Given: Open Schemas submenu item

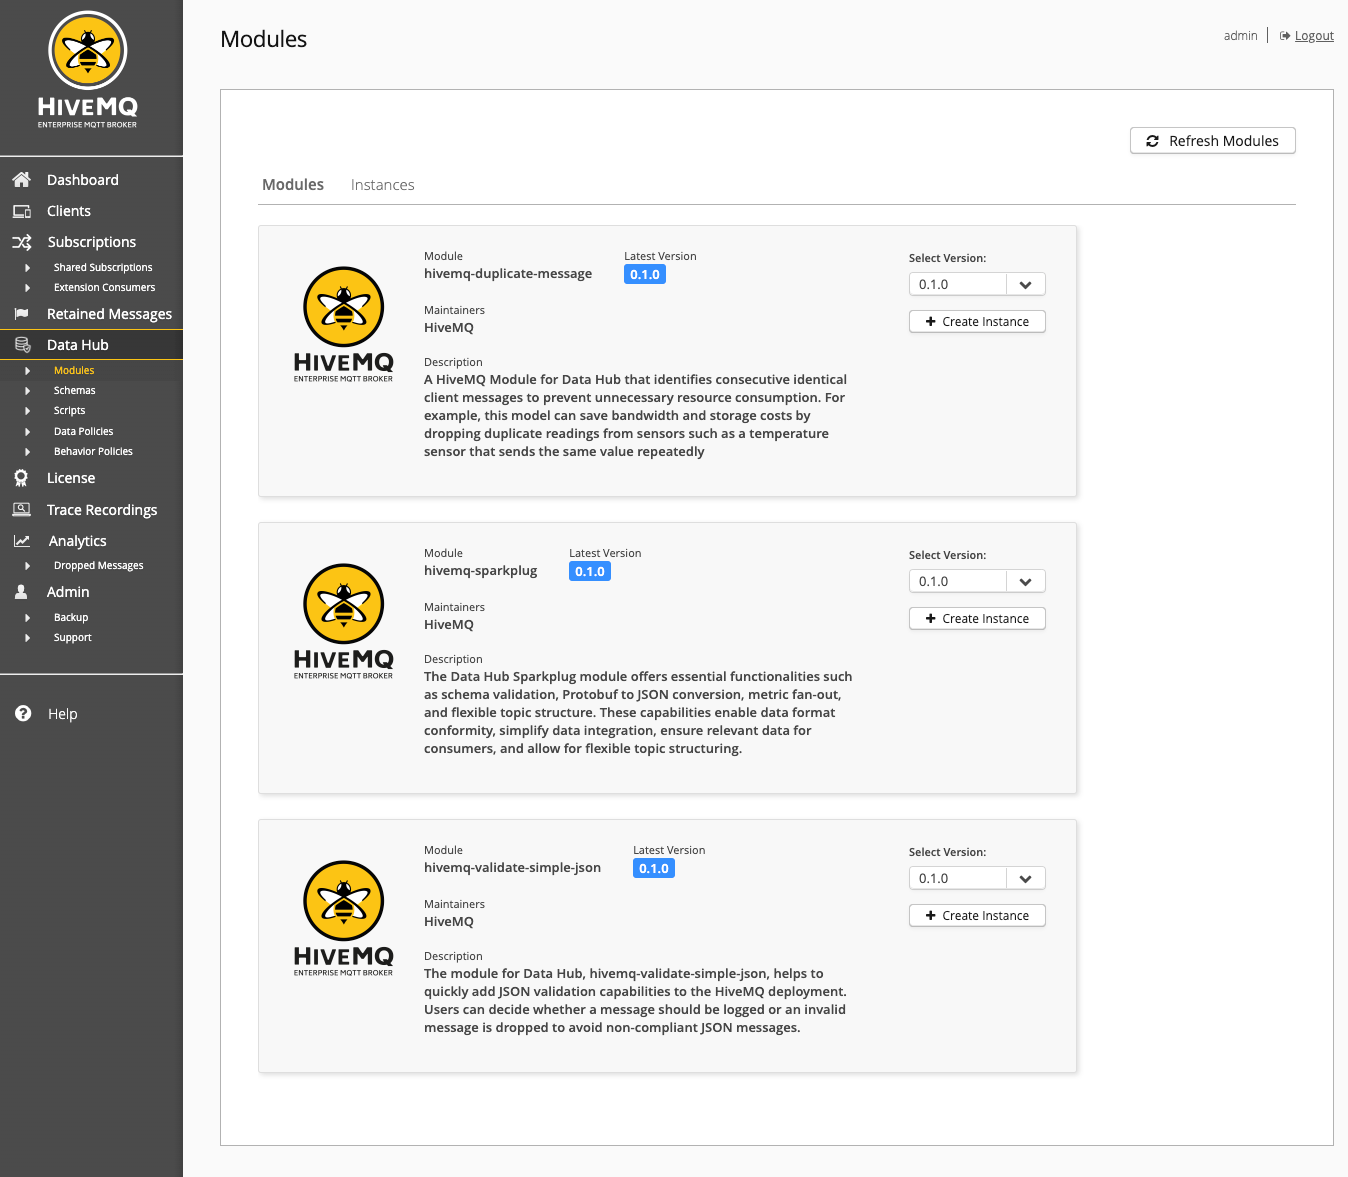Looking at the screenshot, I should coord(74,391).
